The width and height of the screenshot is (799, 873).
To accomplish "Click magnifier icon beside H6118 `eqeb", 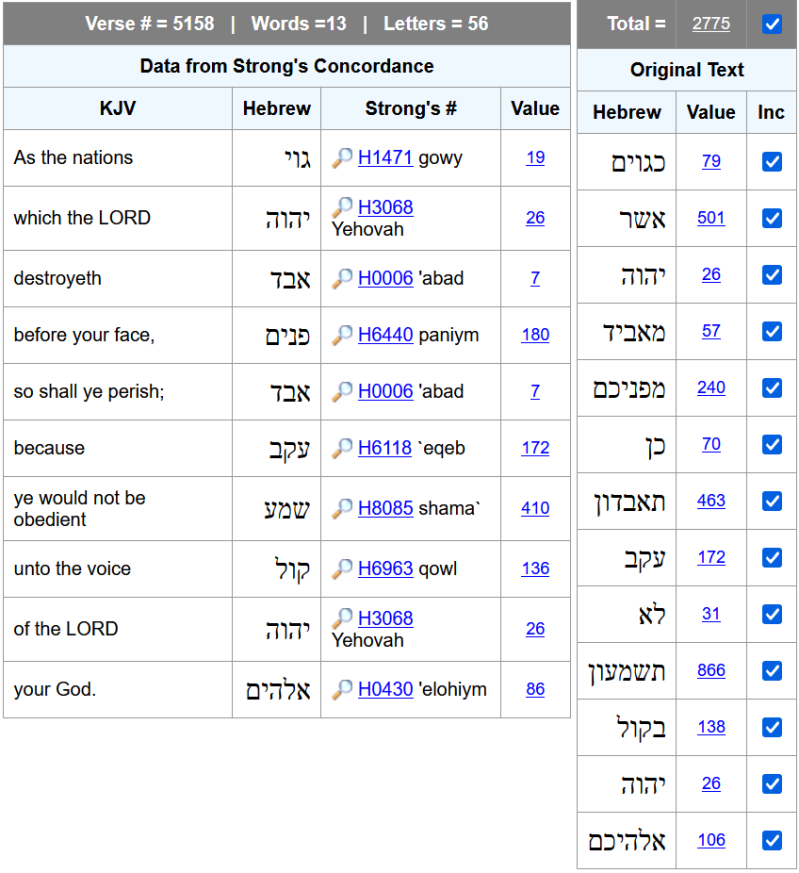I will click(343, 448).
